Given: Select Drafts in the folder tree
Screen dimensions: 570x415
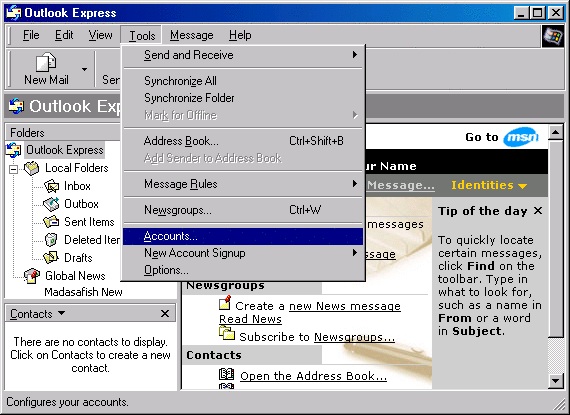Looking at the screenshot, I should pos(78,257).
